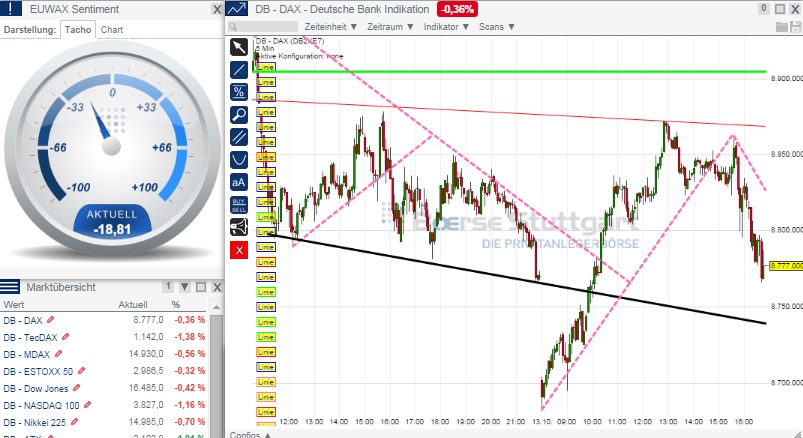Open the Zeiteinheit dropdown menu
803x438 pixels.
330,27
